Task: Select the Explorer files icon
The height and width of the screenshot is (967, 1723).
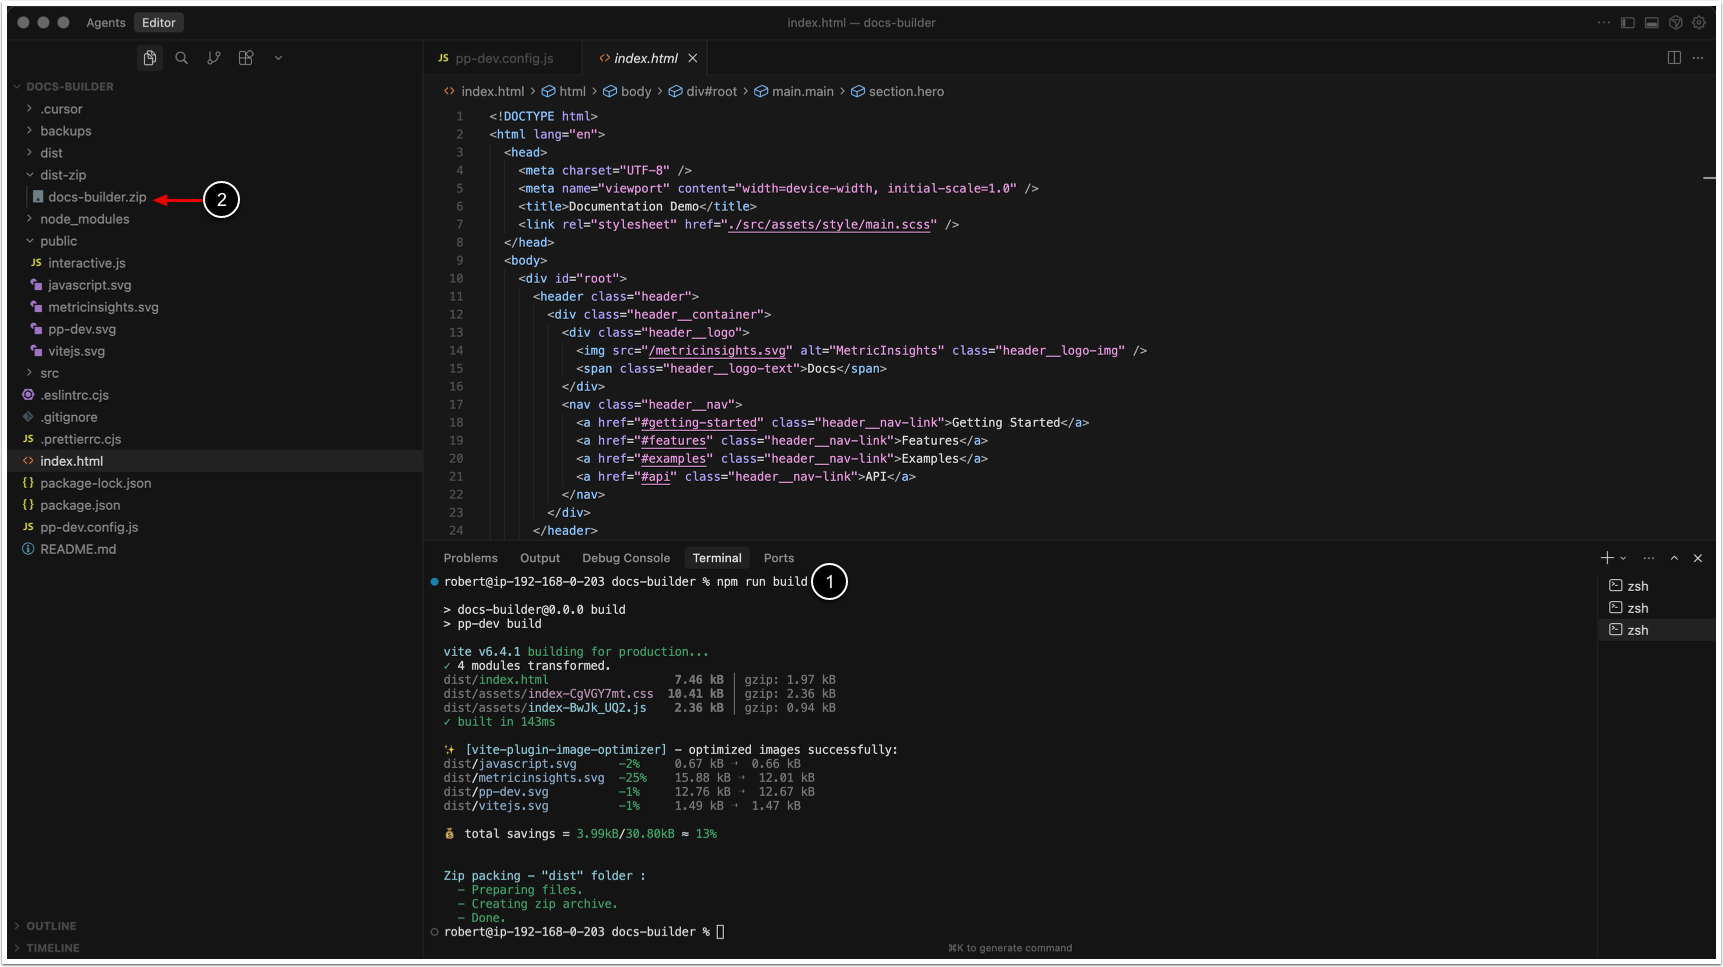Action: click(149, 58)
